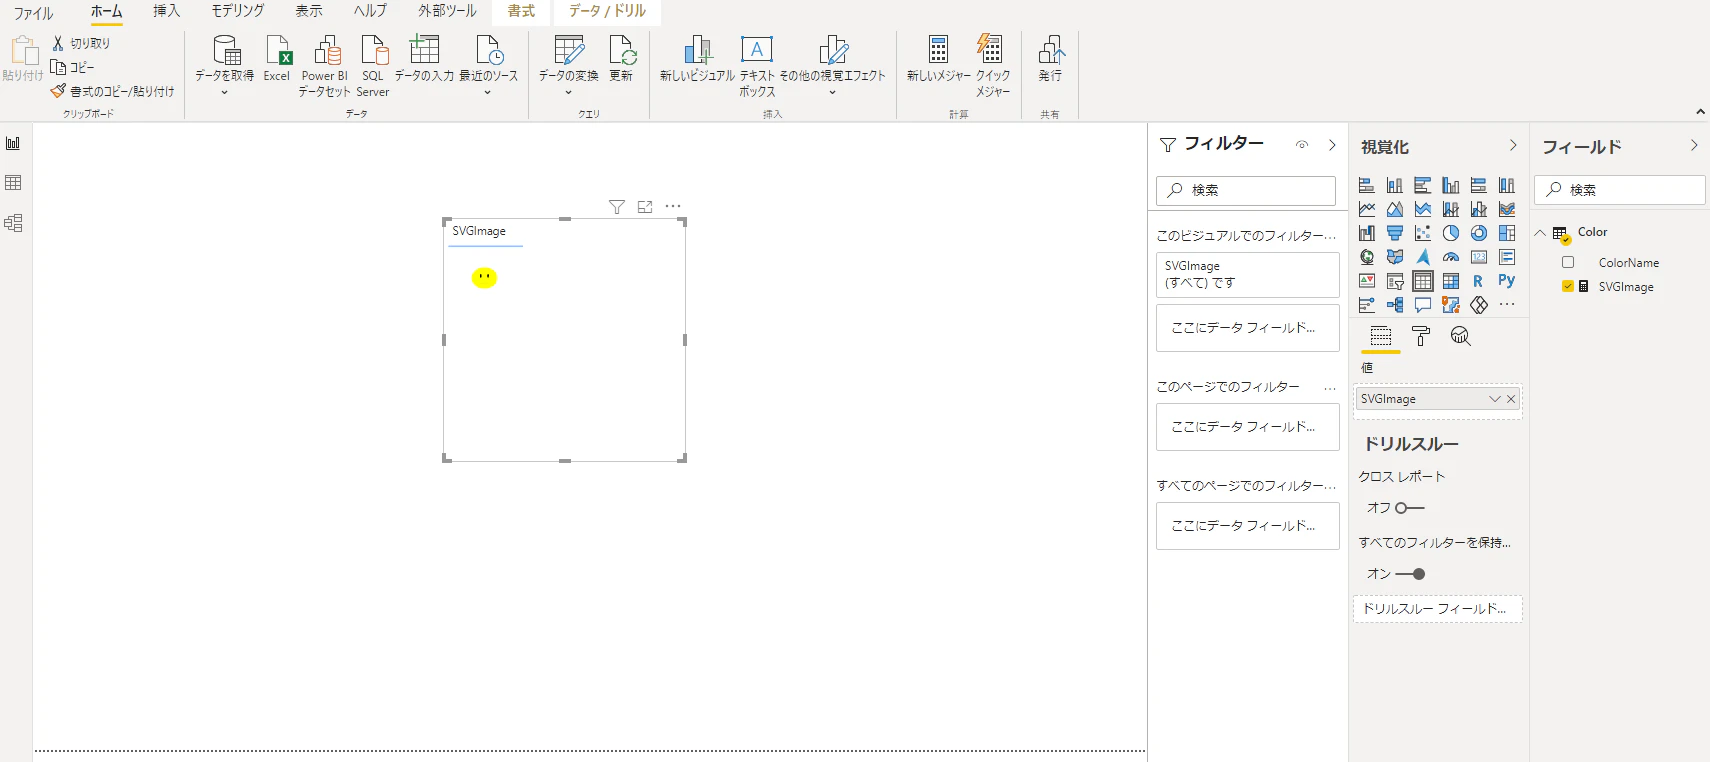
Task: Open the ファイル menu
Action: coord(33,13)
